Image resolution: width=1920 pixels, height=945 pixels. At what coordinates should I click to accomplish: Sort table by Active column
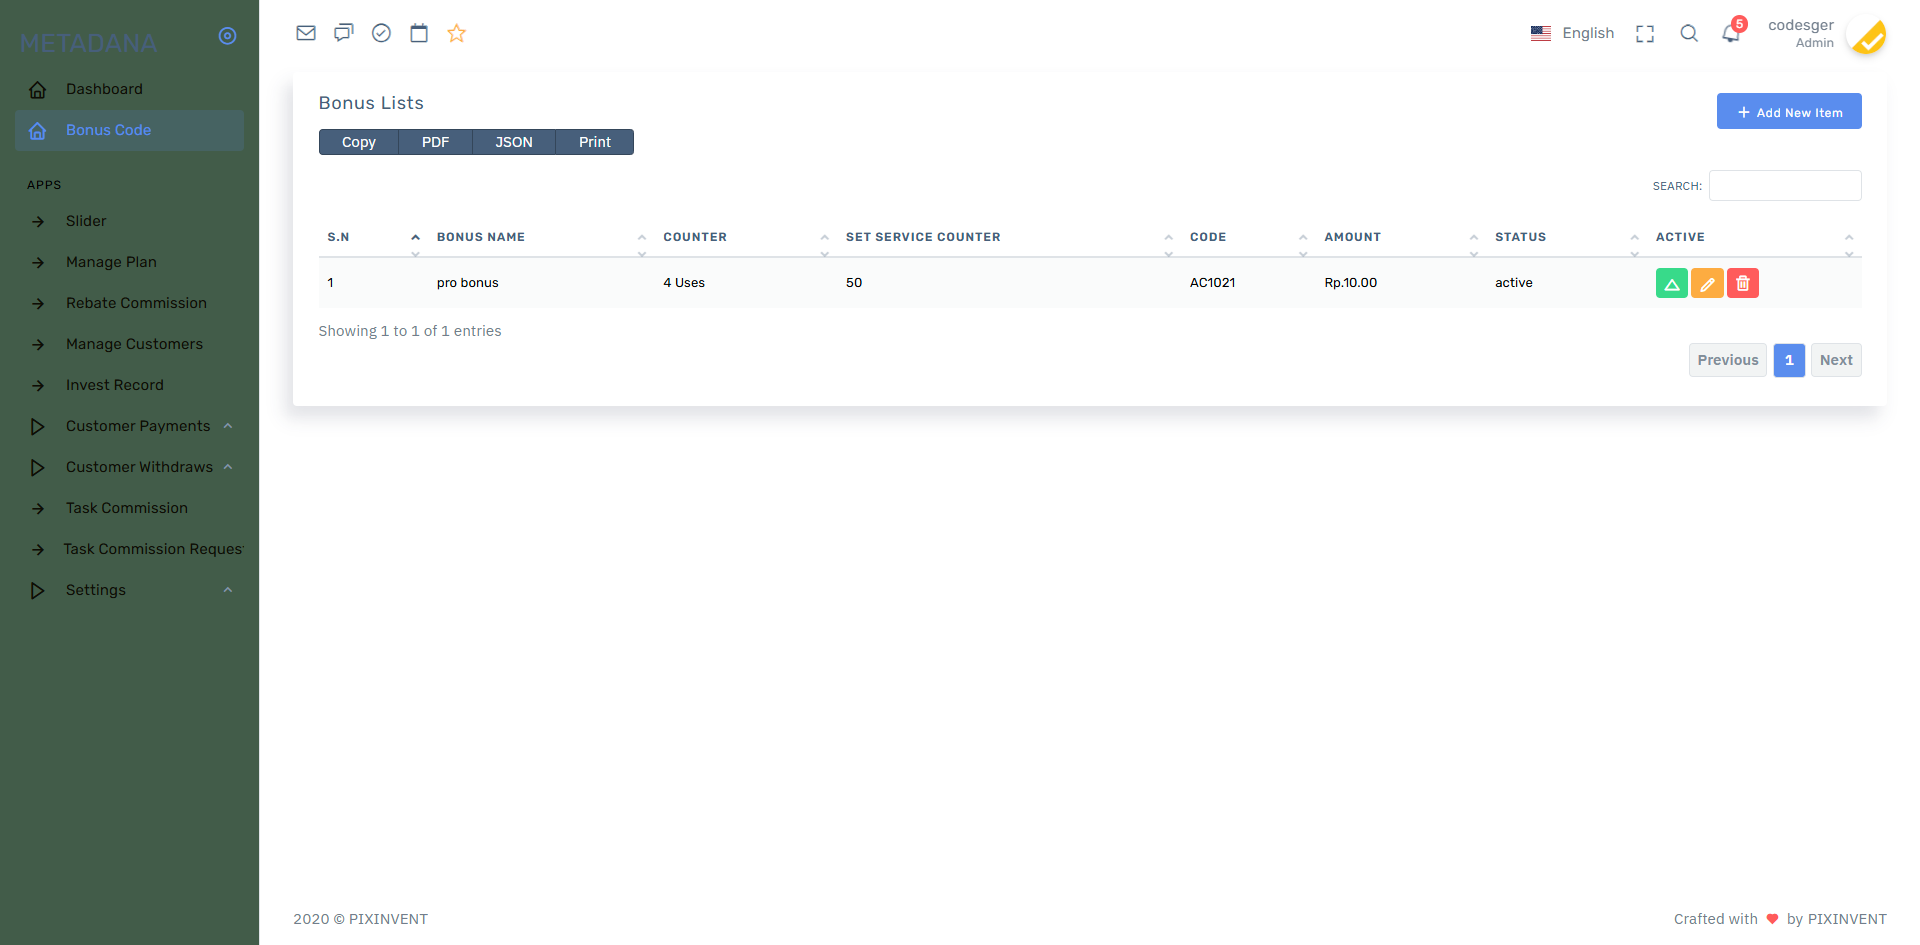coord(1755,237)
